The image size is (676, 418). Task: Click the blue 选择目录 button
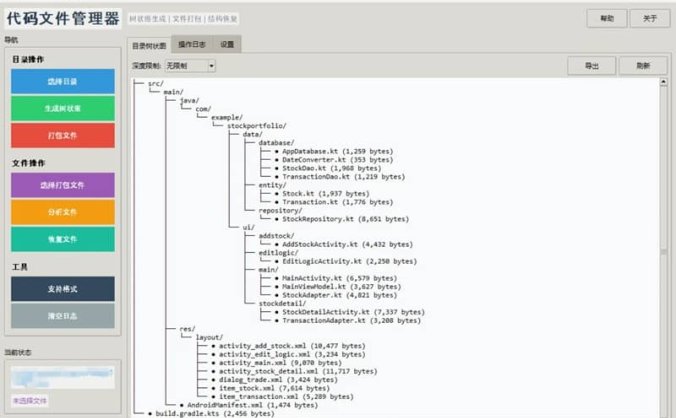pyautogui.click(x=62, y=81)
